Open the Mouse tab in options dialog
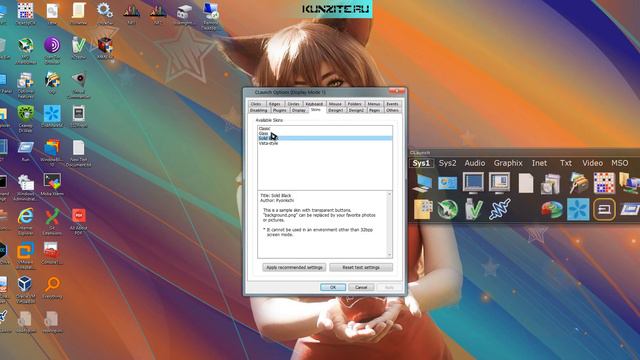 click(x=335, y=104)
